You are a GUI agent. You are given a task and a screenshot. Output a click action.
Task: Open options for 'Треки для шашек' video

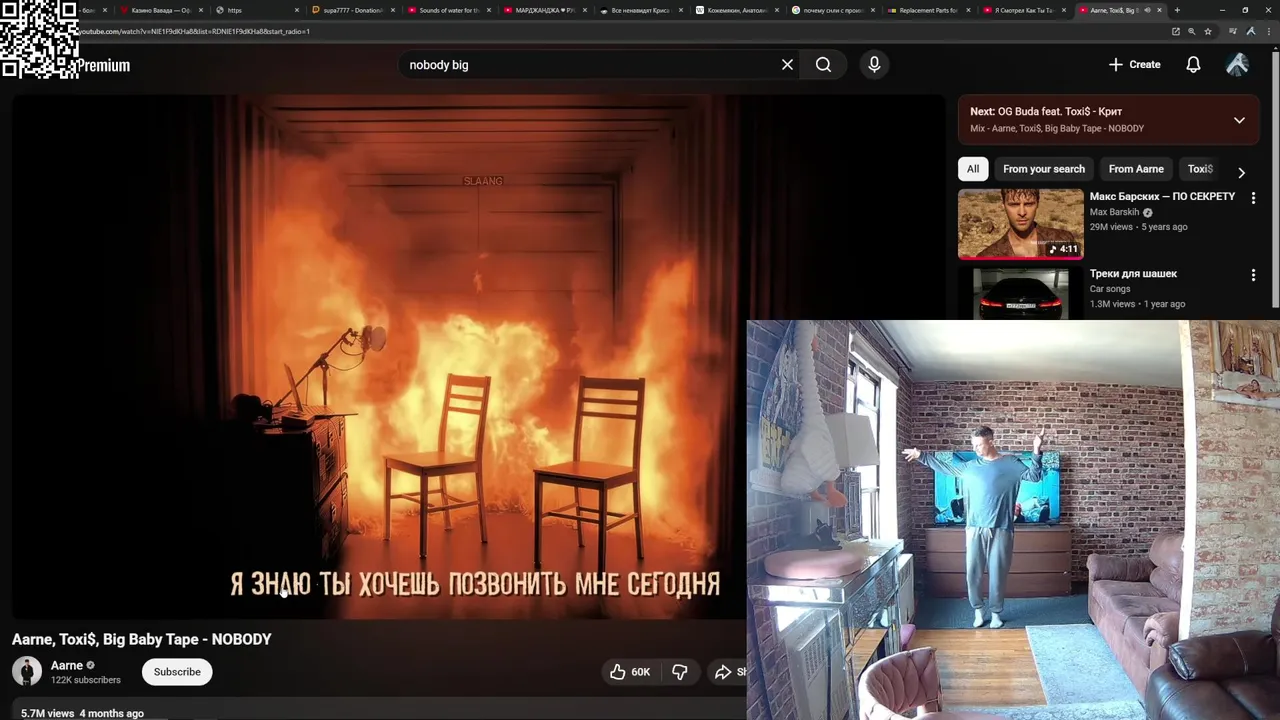tap(1253, 275)
